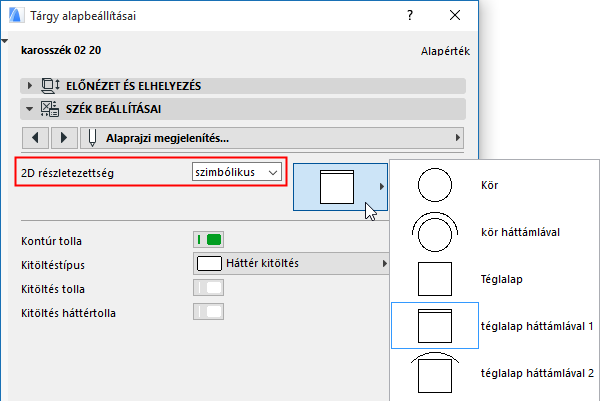The image size is (600, 401).
Task: Open the 2D részletezettség szimbólikus dropdown
Action: [237, 173]
